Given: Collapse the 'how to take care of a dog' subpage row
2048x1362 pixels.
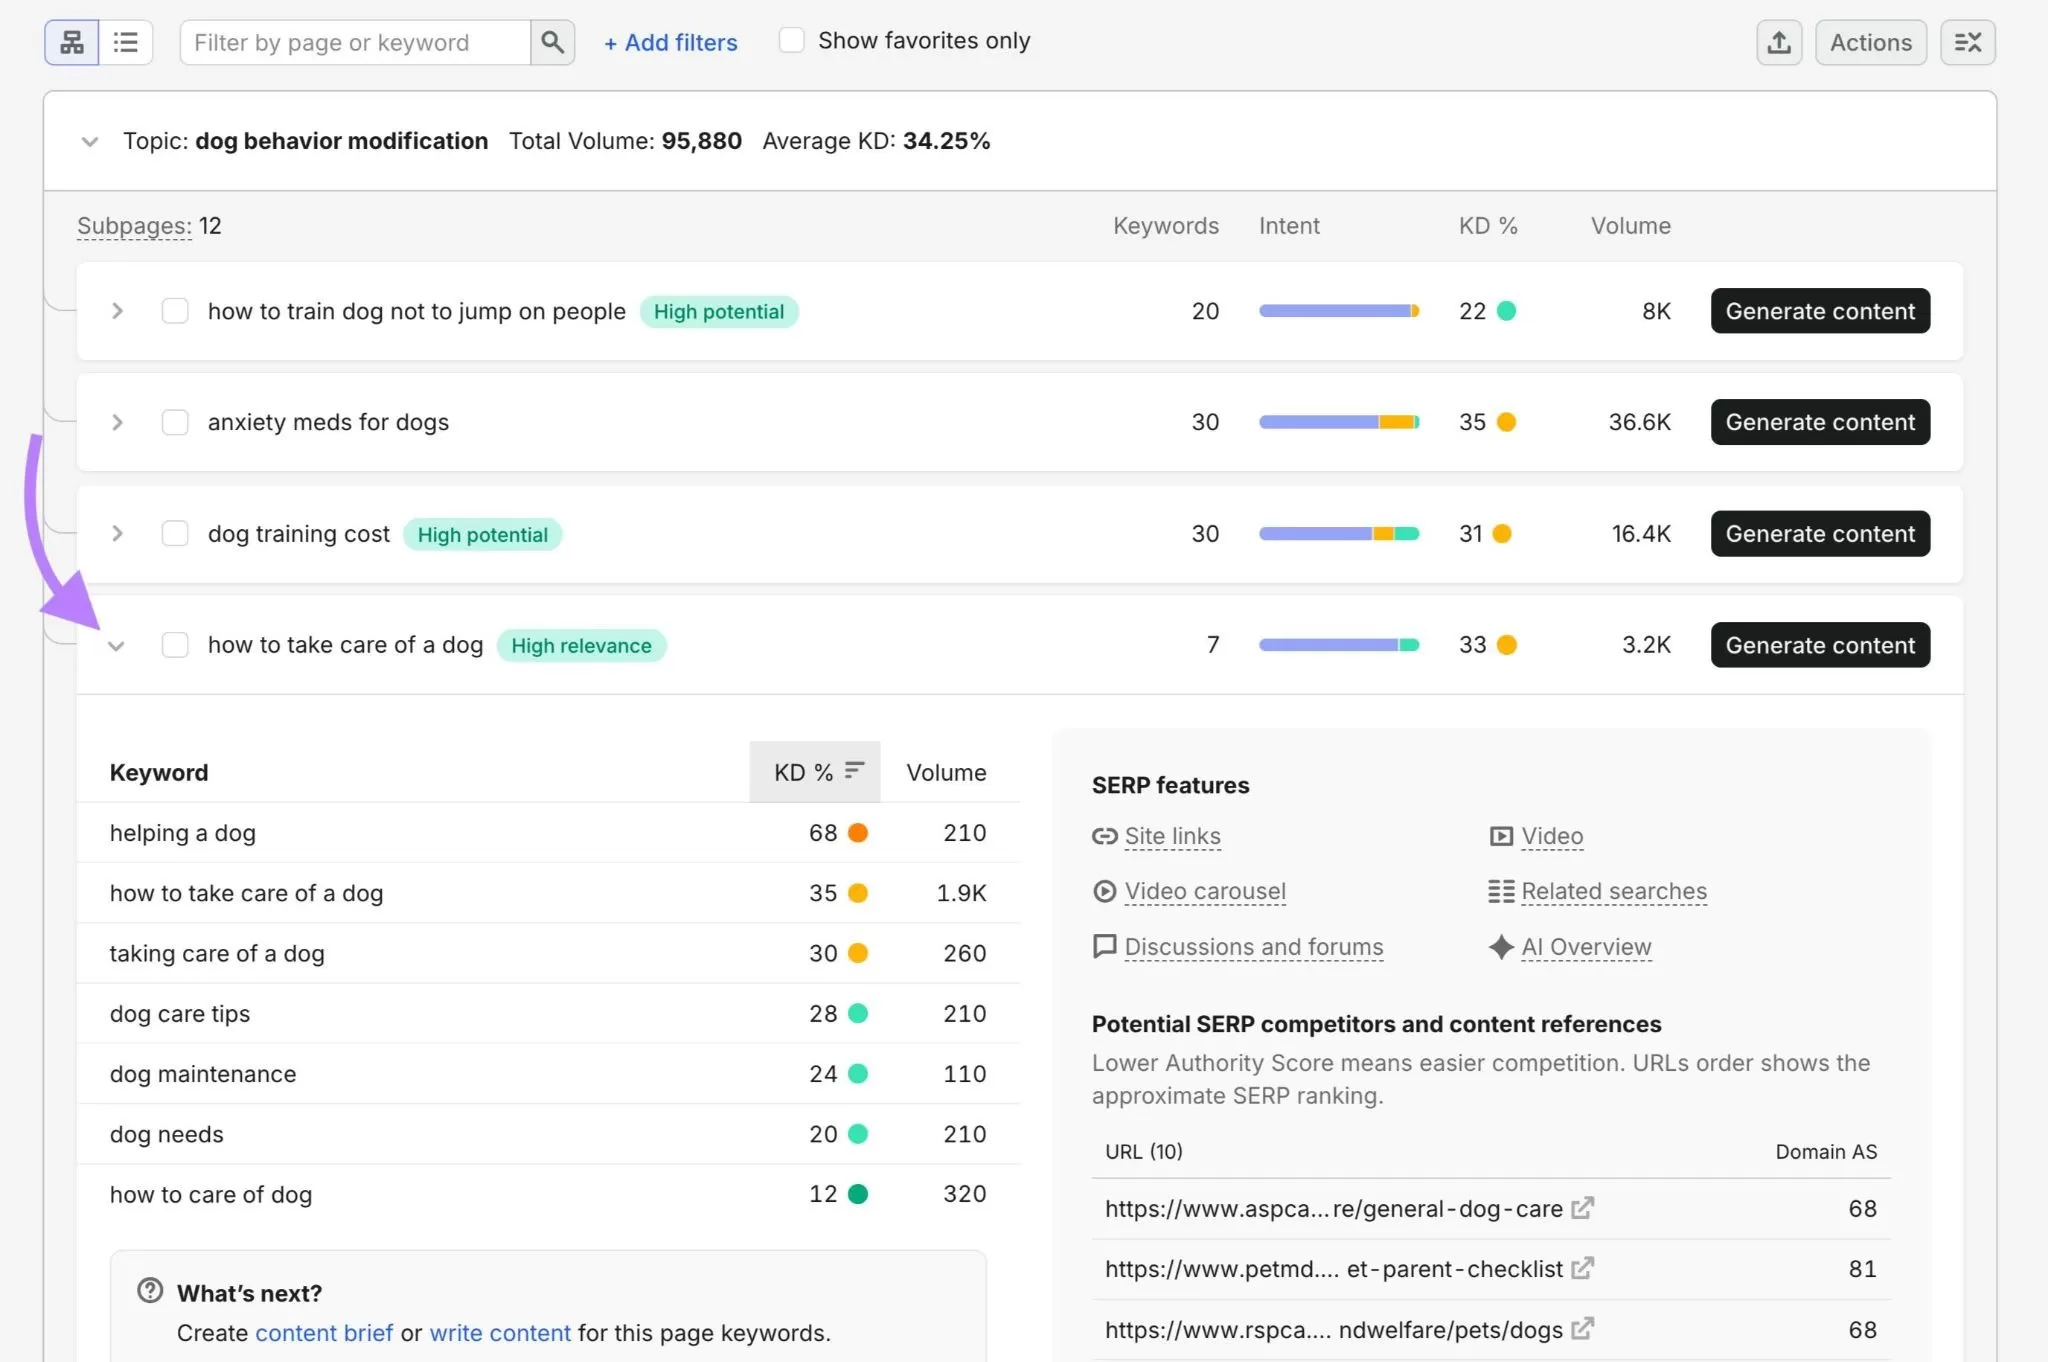Looking at the screenshot, I should click(x=116, y=646).
